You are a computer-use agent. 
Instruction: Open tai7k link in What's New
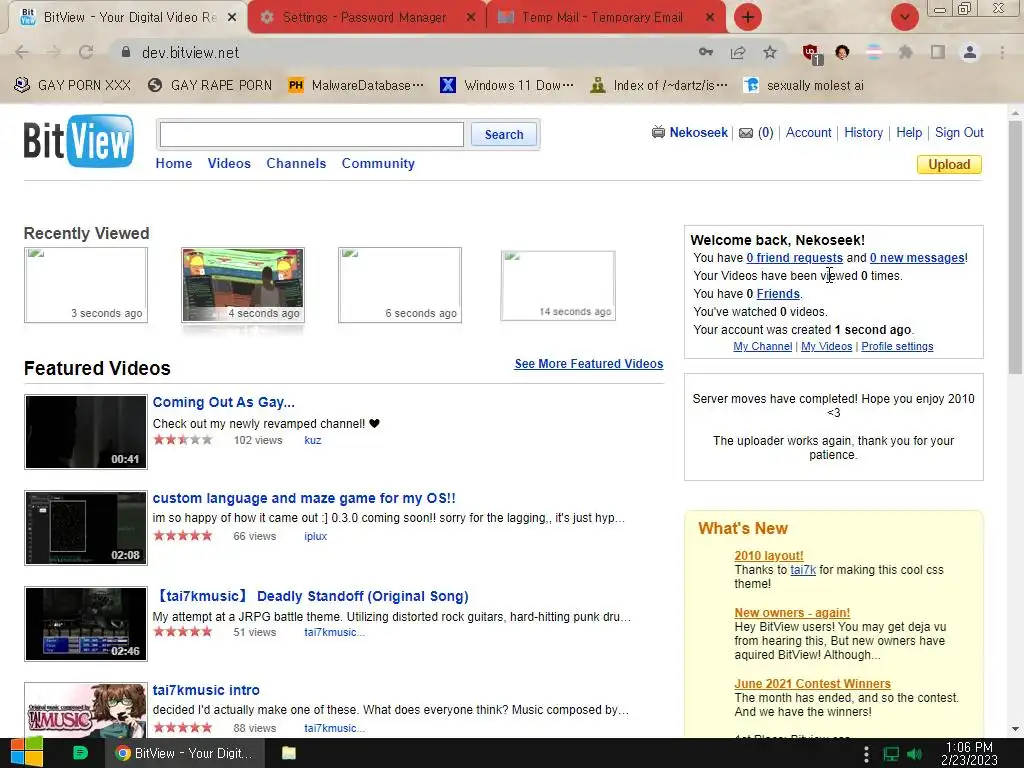pyautogui.click(x=803, y=570)
